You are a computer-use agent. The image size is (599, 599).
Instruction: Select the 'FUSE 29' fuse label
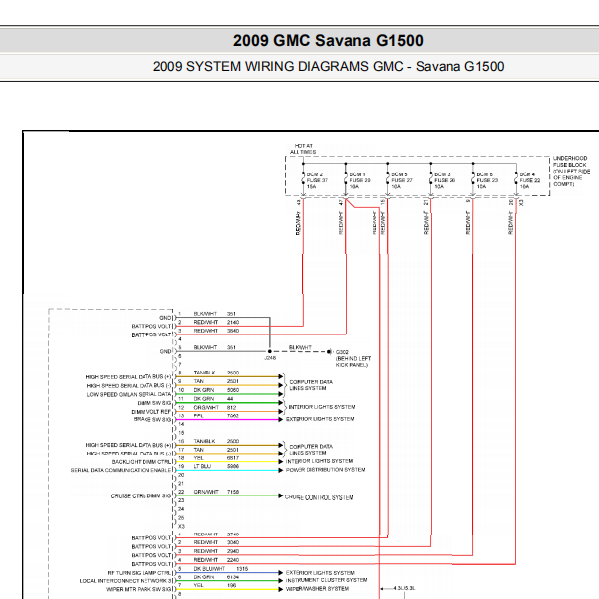(x=360, y=180)
